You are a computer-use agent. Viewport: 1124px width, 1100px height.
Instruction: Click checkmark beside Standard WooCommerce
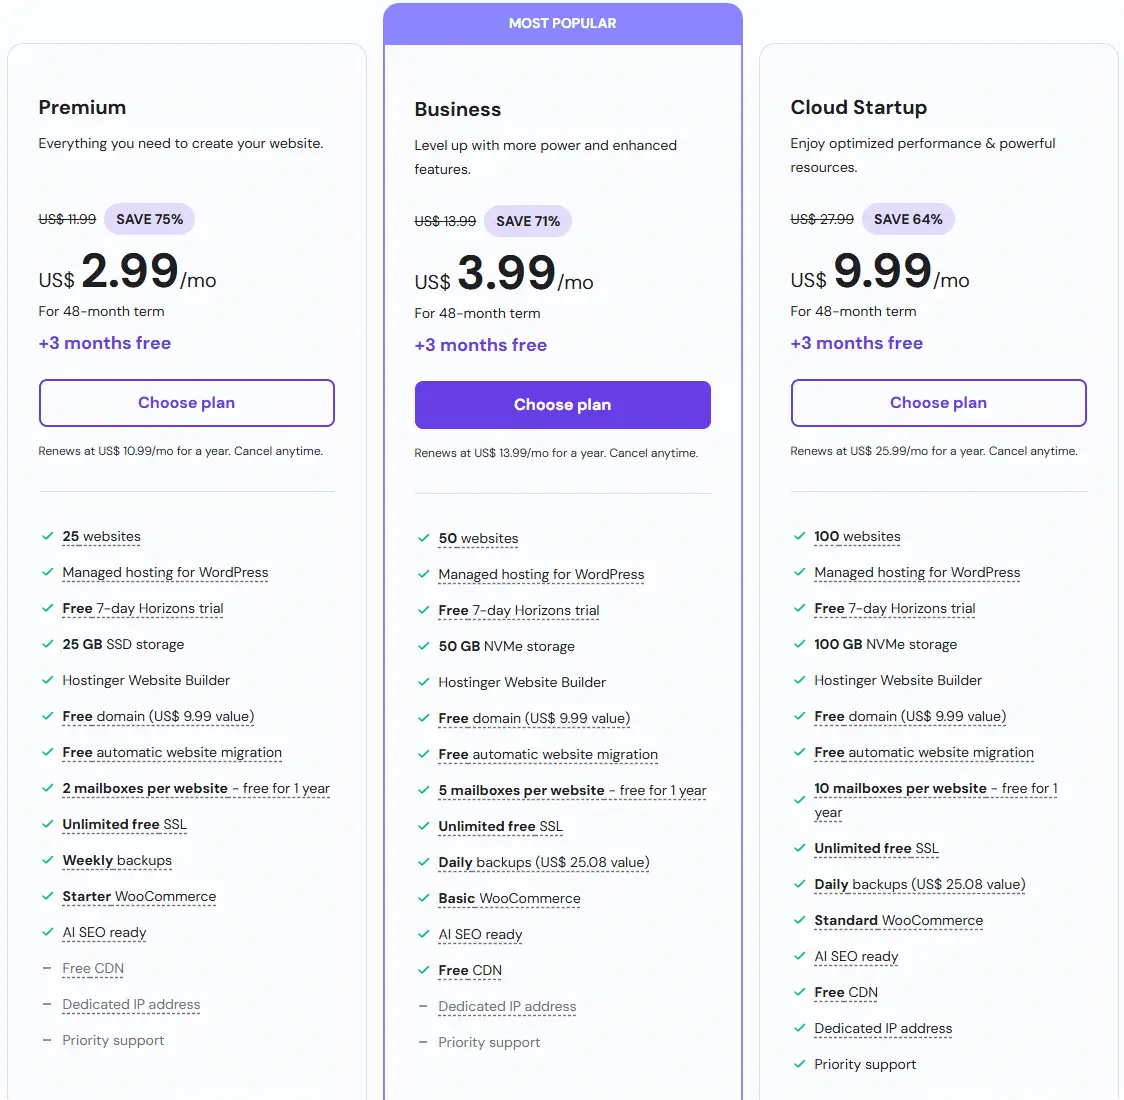[x=799, y=920]
